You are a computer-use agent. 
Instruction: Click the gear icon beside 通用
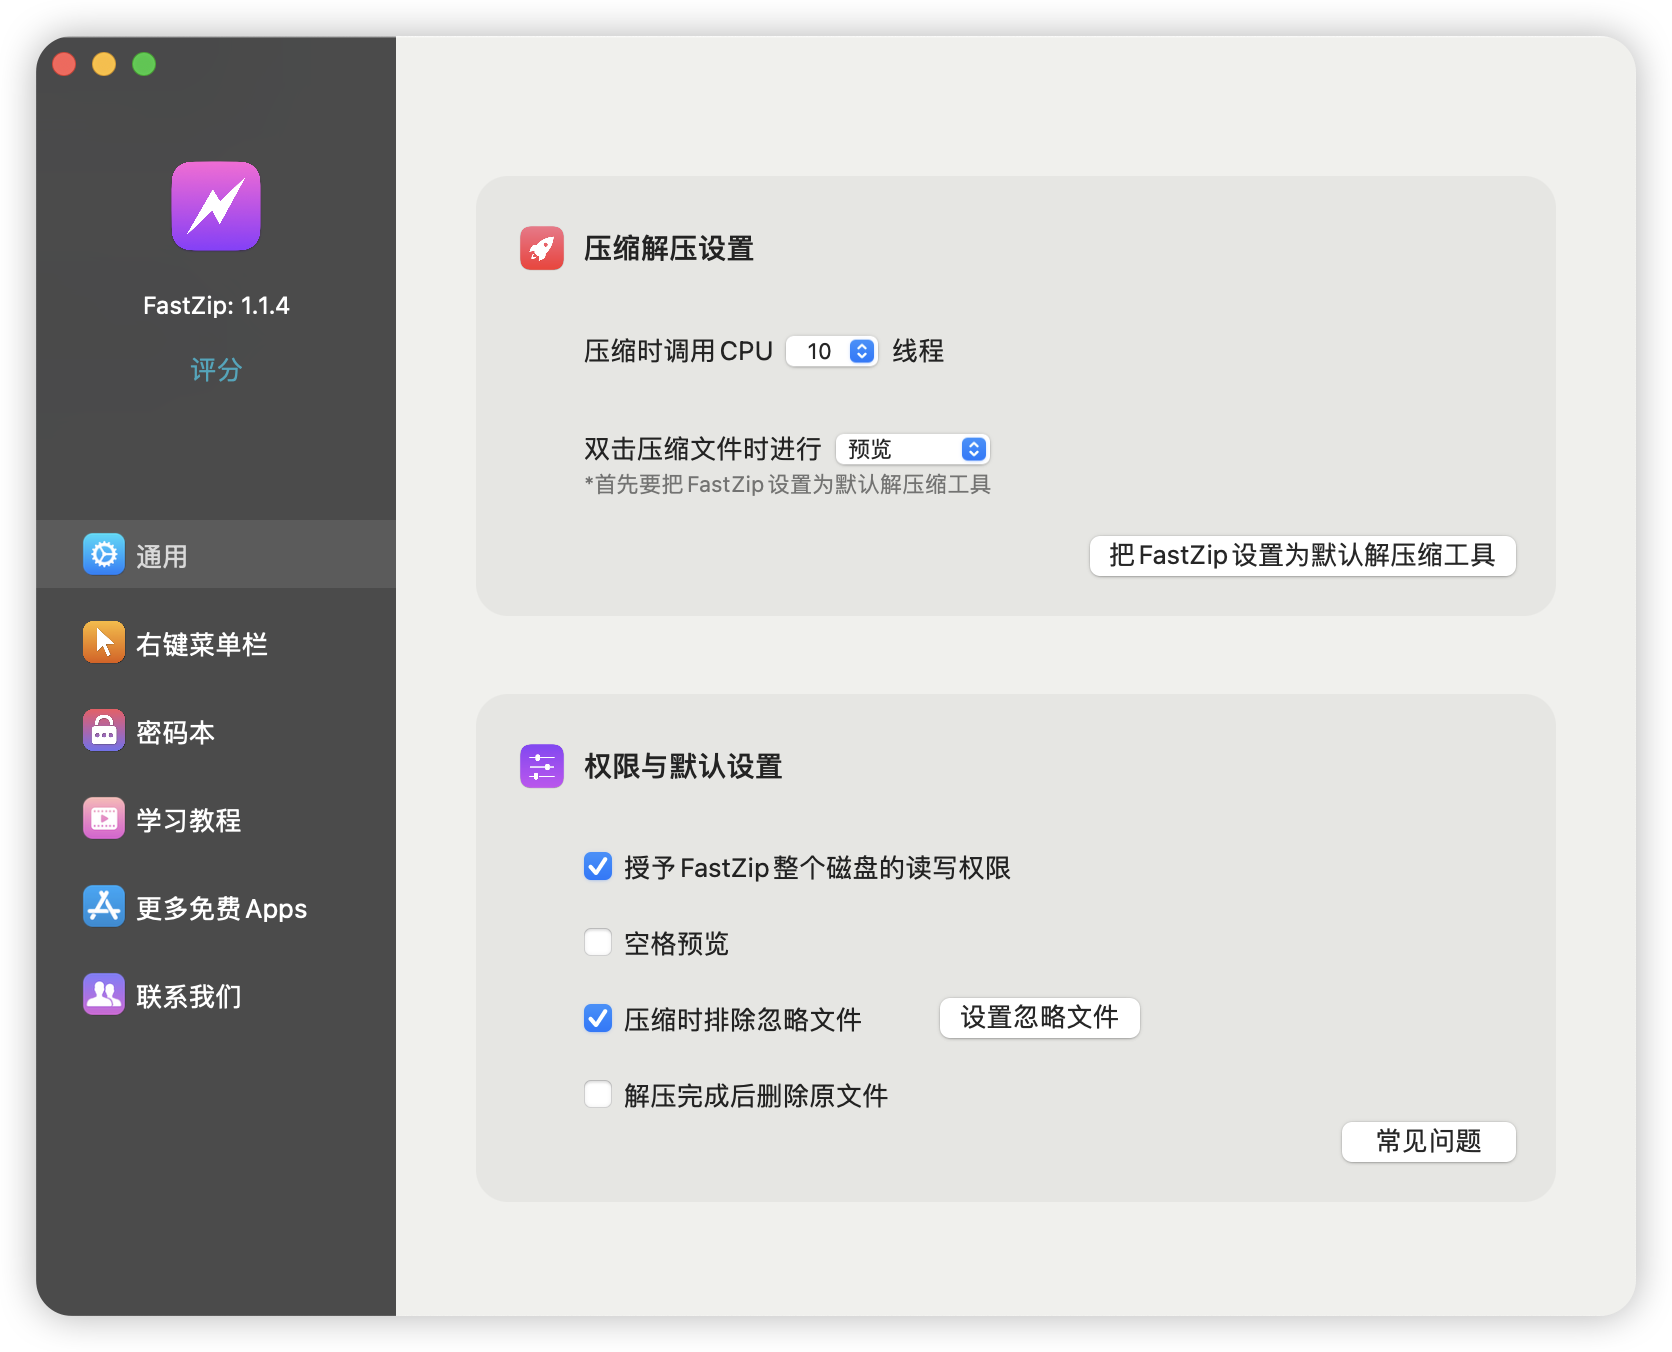[x=104, y=554]
